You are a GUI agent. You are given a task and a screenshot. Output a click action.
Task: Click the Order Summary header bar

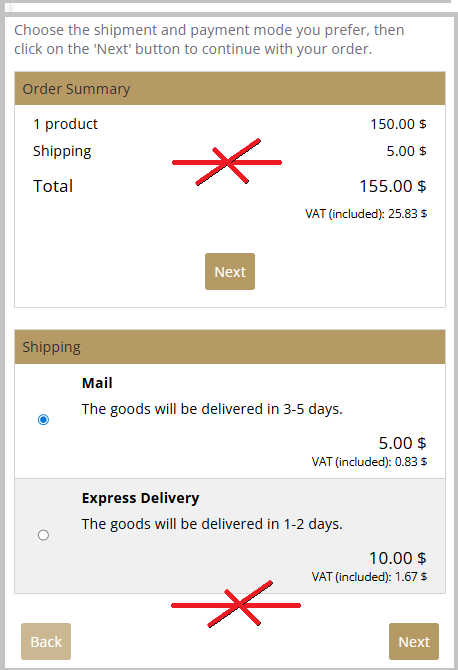230,89
